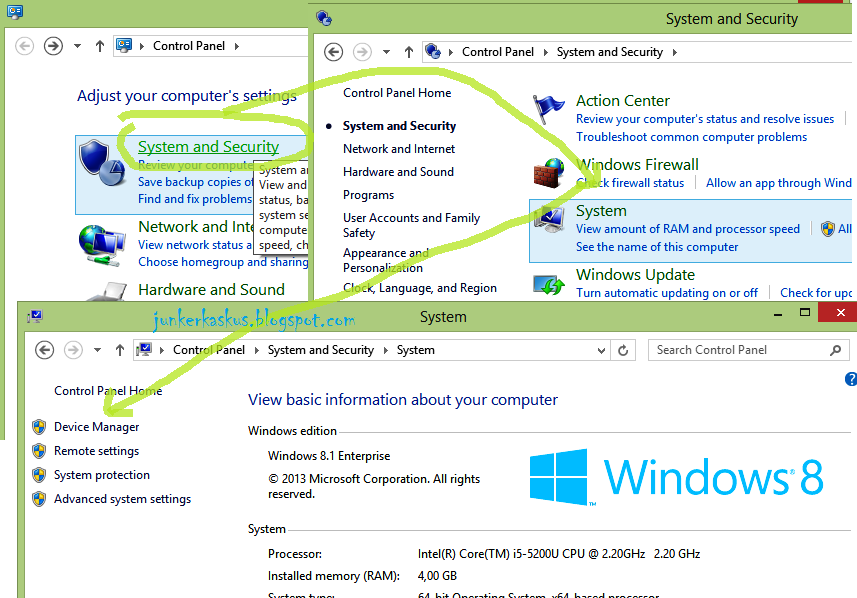Click help question mark icon in System window
Image resolution: width=857 pixels, height=598 pixels.
click(x=851, y=379)
